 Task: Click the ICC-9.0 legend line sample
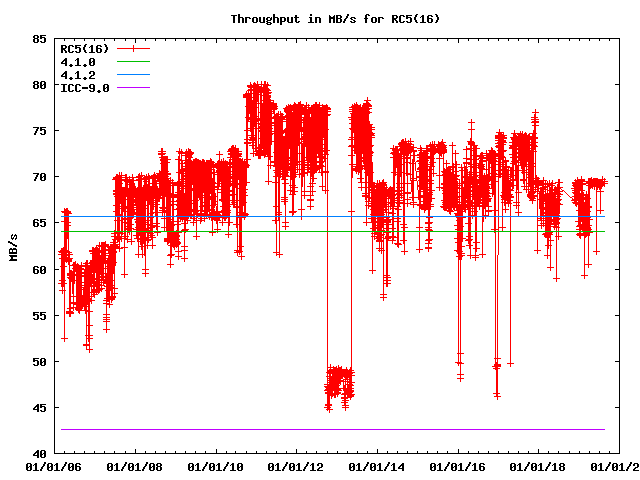tap(133, 88)
